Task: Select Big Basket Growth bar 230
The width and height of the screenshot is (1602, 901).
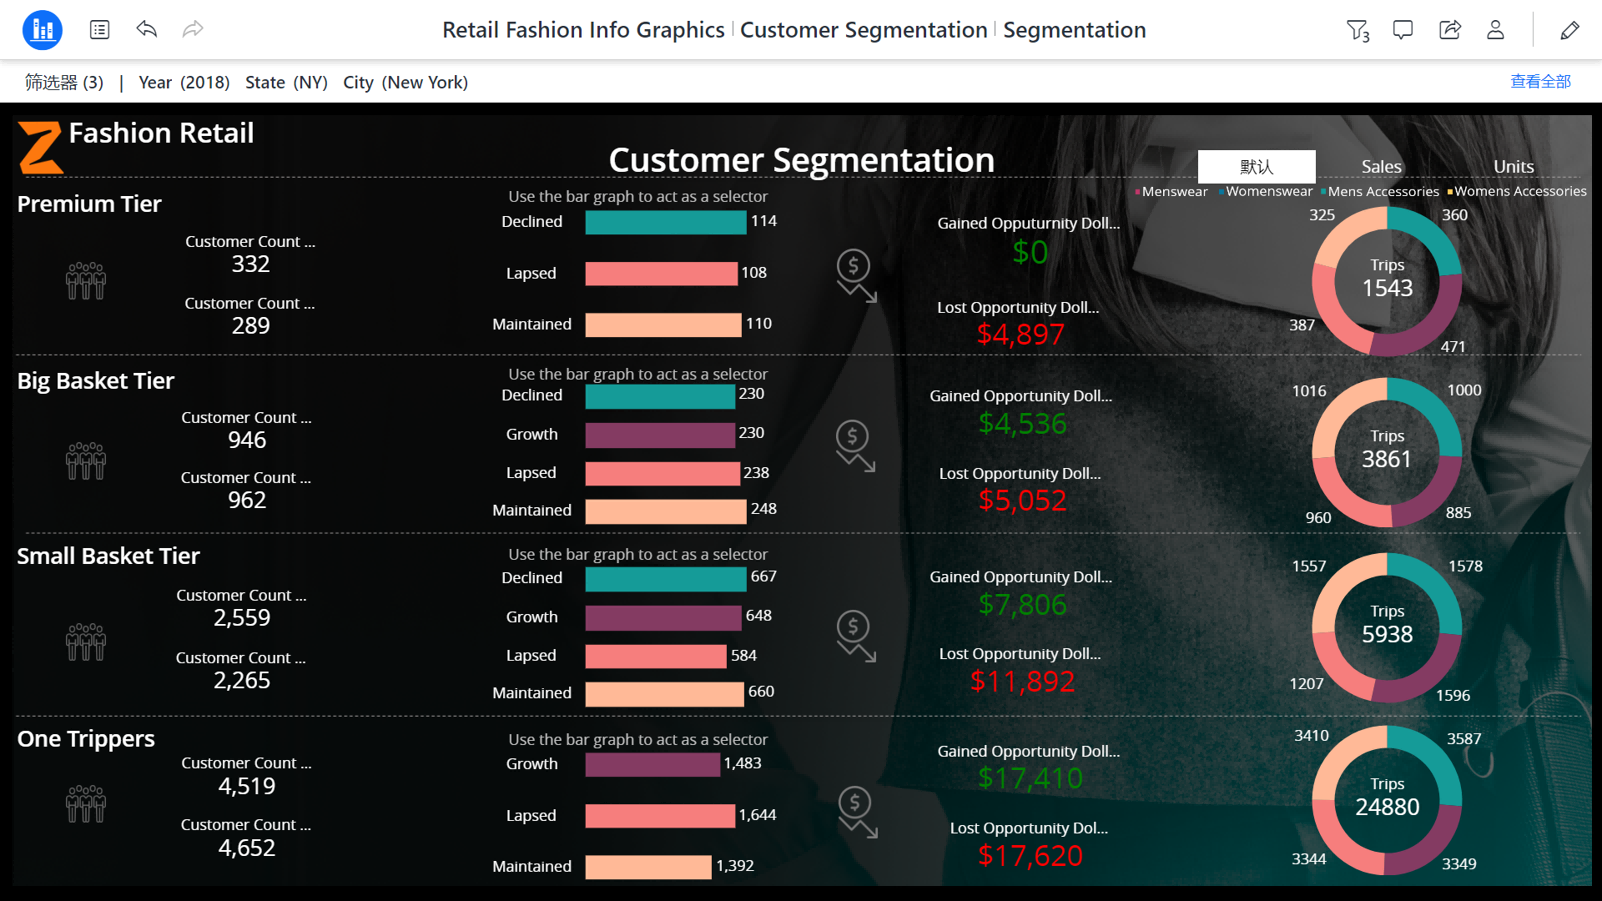Action: pos(660,435)
